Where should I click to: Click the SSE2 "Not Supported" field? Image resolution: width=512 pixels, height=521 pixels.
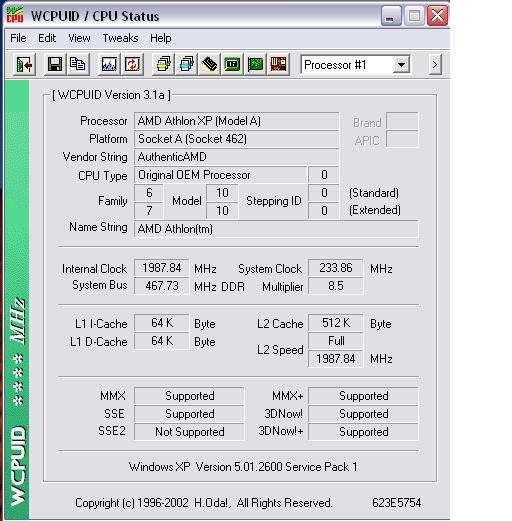[x=189, y=432]
